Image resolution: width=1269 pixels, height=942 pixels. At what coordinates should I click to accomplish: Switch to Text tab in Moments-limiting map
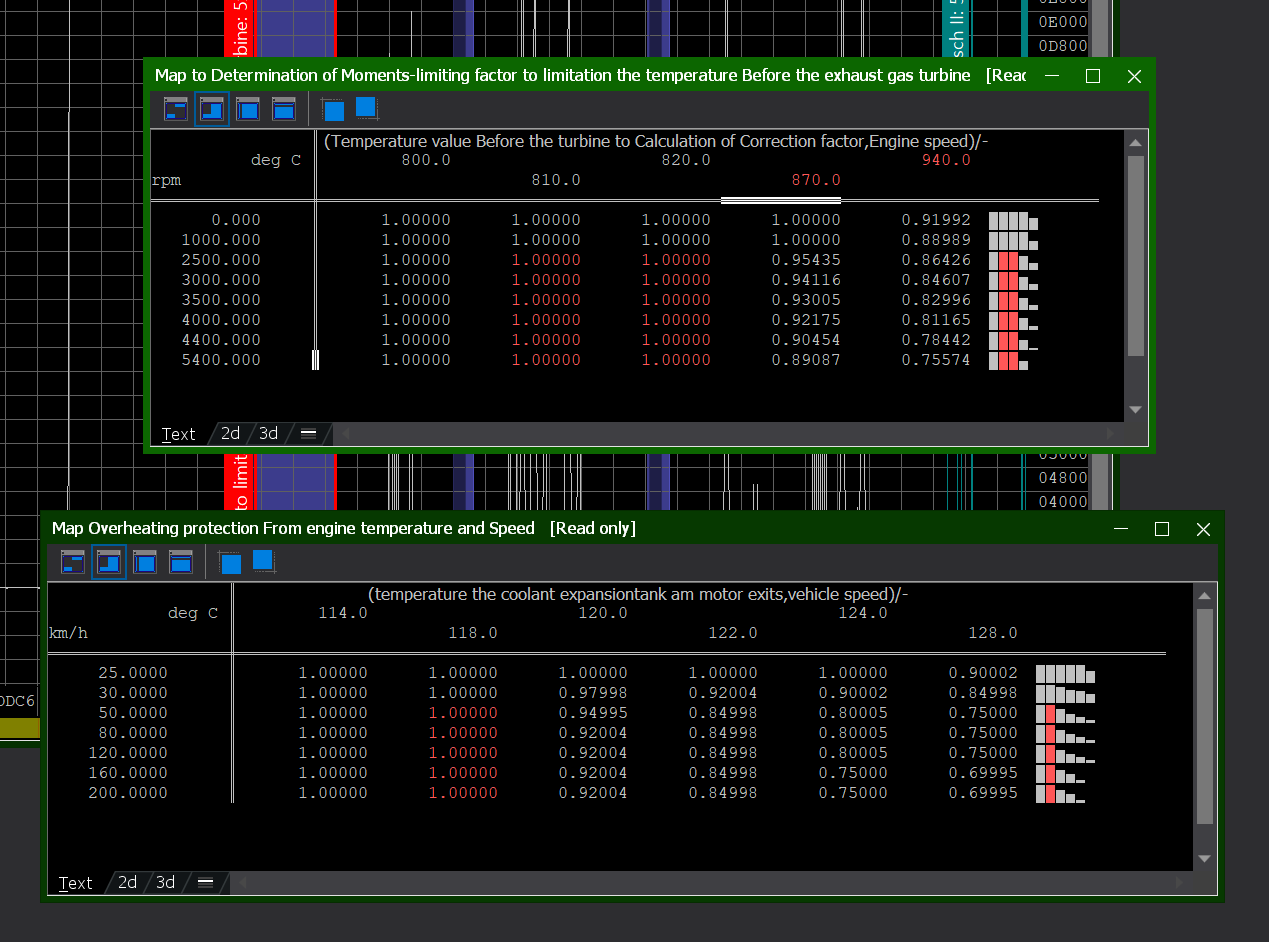click(x=179, y=433)
